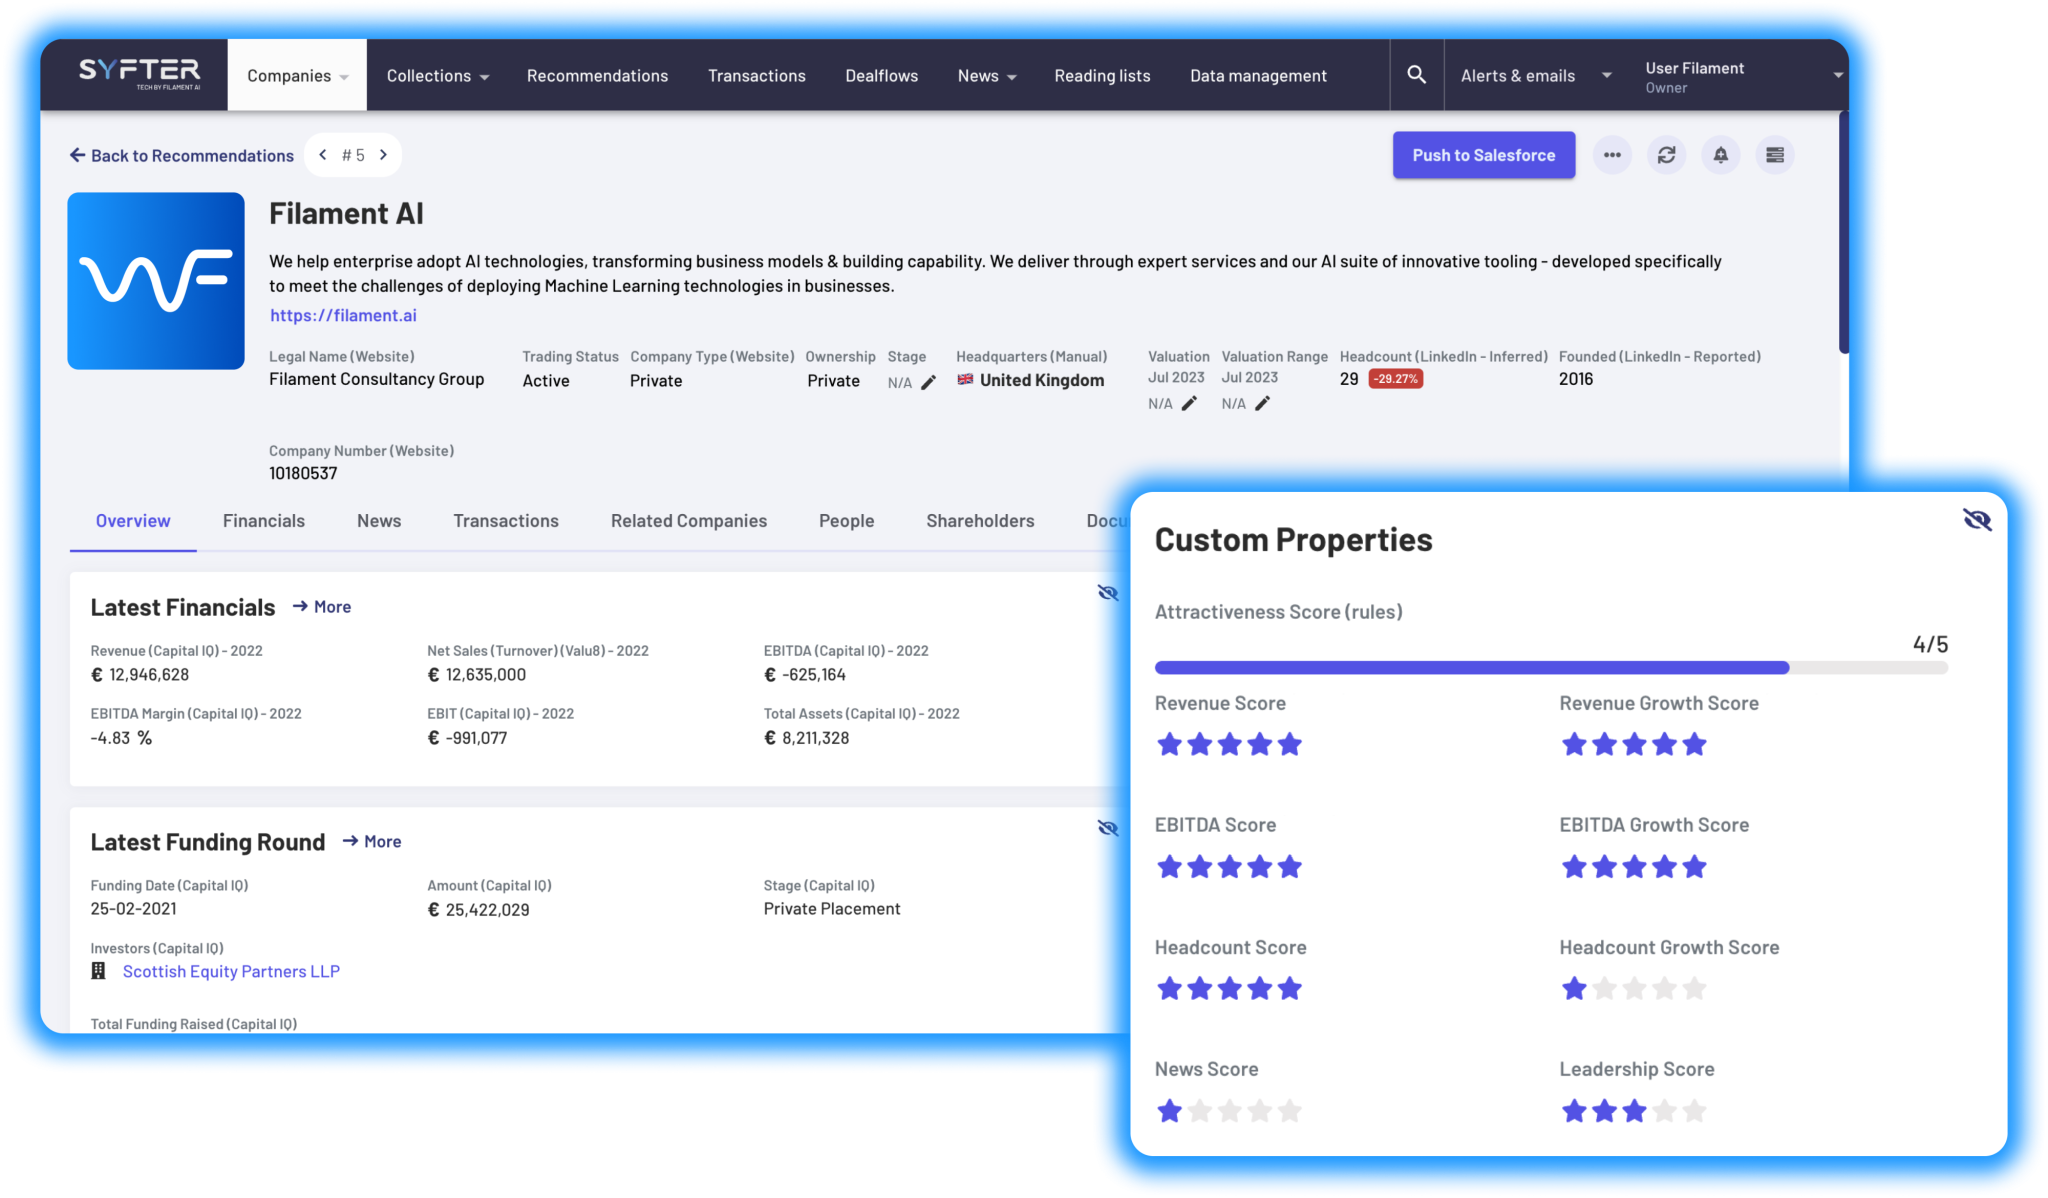Switch to the company Transactions tab
This screenshot has height=1198, width=2048.
pos(506,521)
